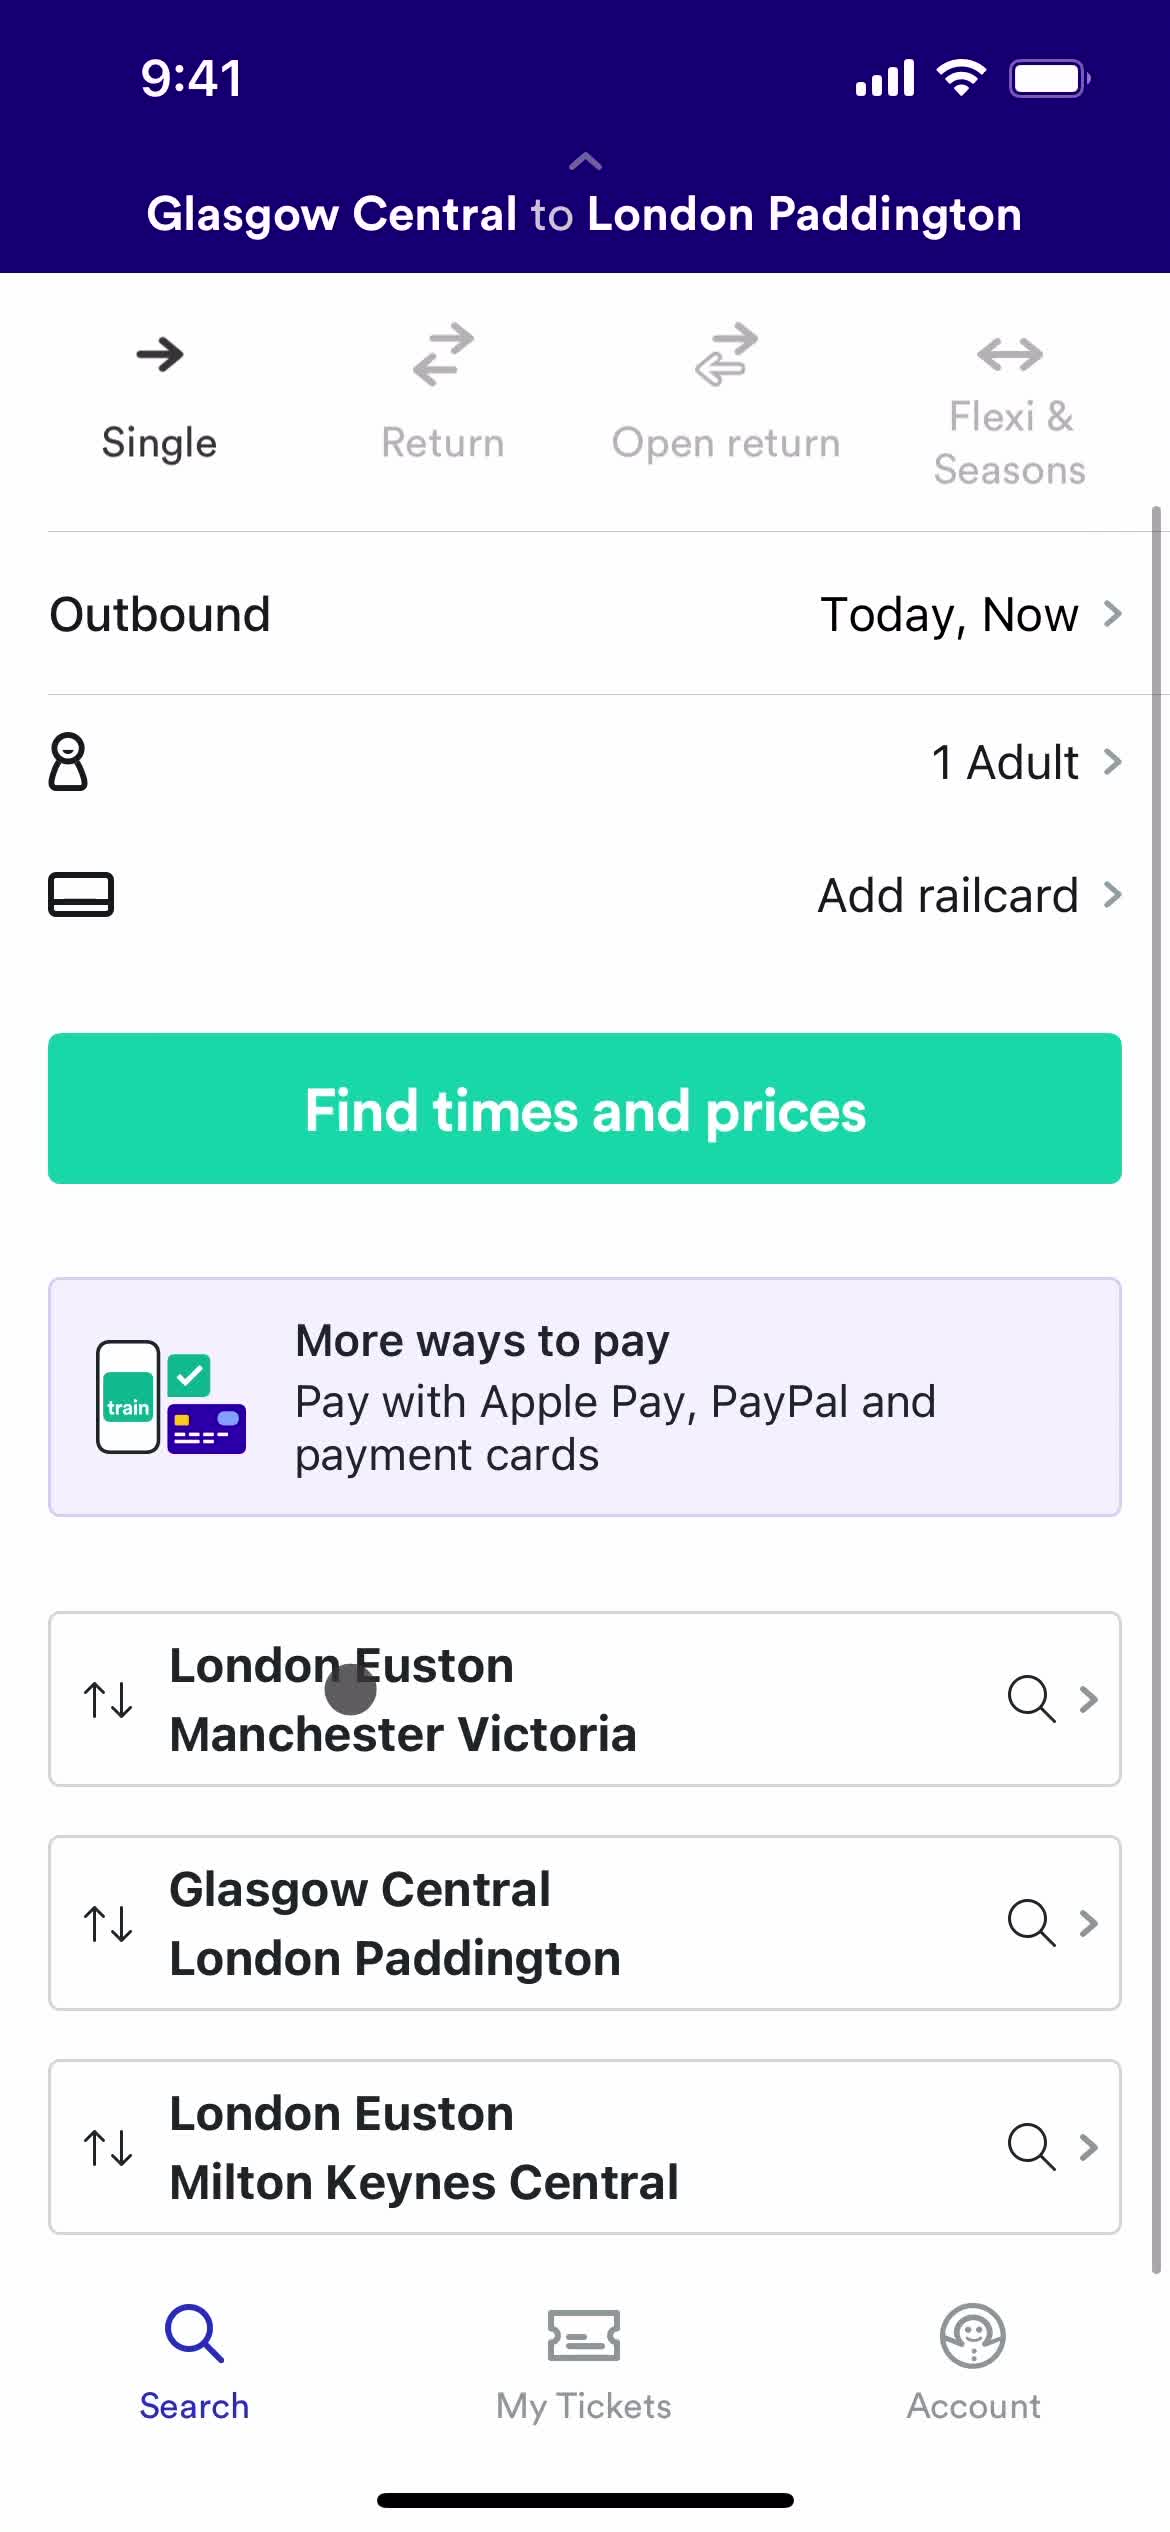
Task: Select the Return ticket type
Action: click(443, 395)
